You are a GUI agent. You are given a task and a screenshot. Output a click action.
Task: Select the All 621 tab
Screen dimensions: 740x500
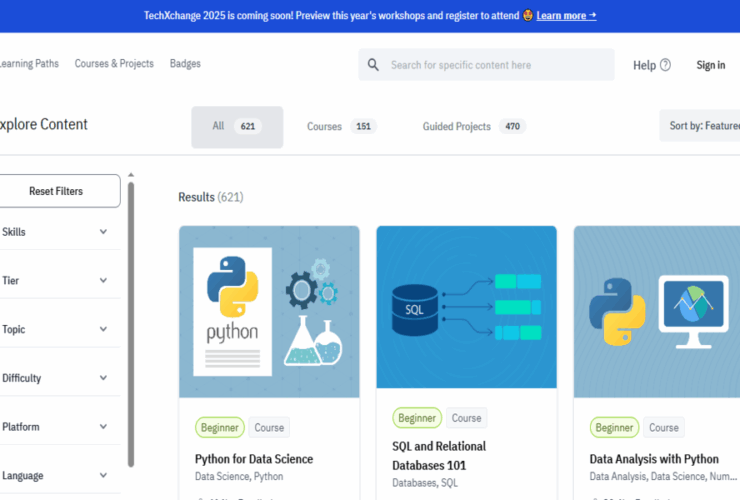tap(237, 127)
